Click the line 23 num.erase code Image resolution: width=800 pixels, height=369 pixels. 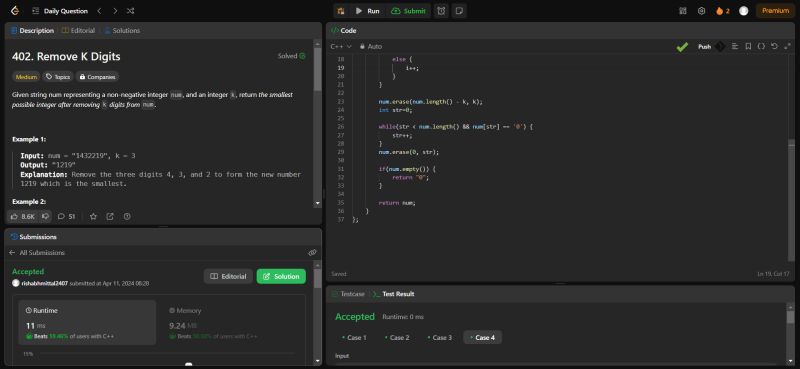coord(430,102)
